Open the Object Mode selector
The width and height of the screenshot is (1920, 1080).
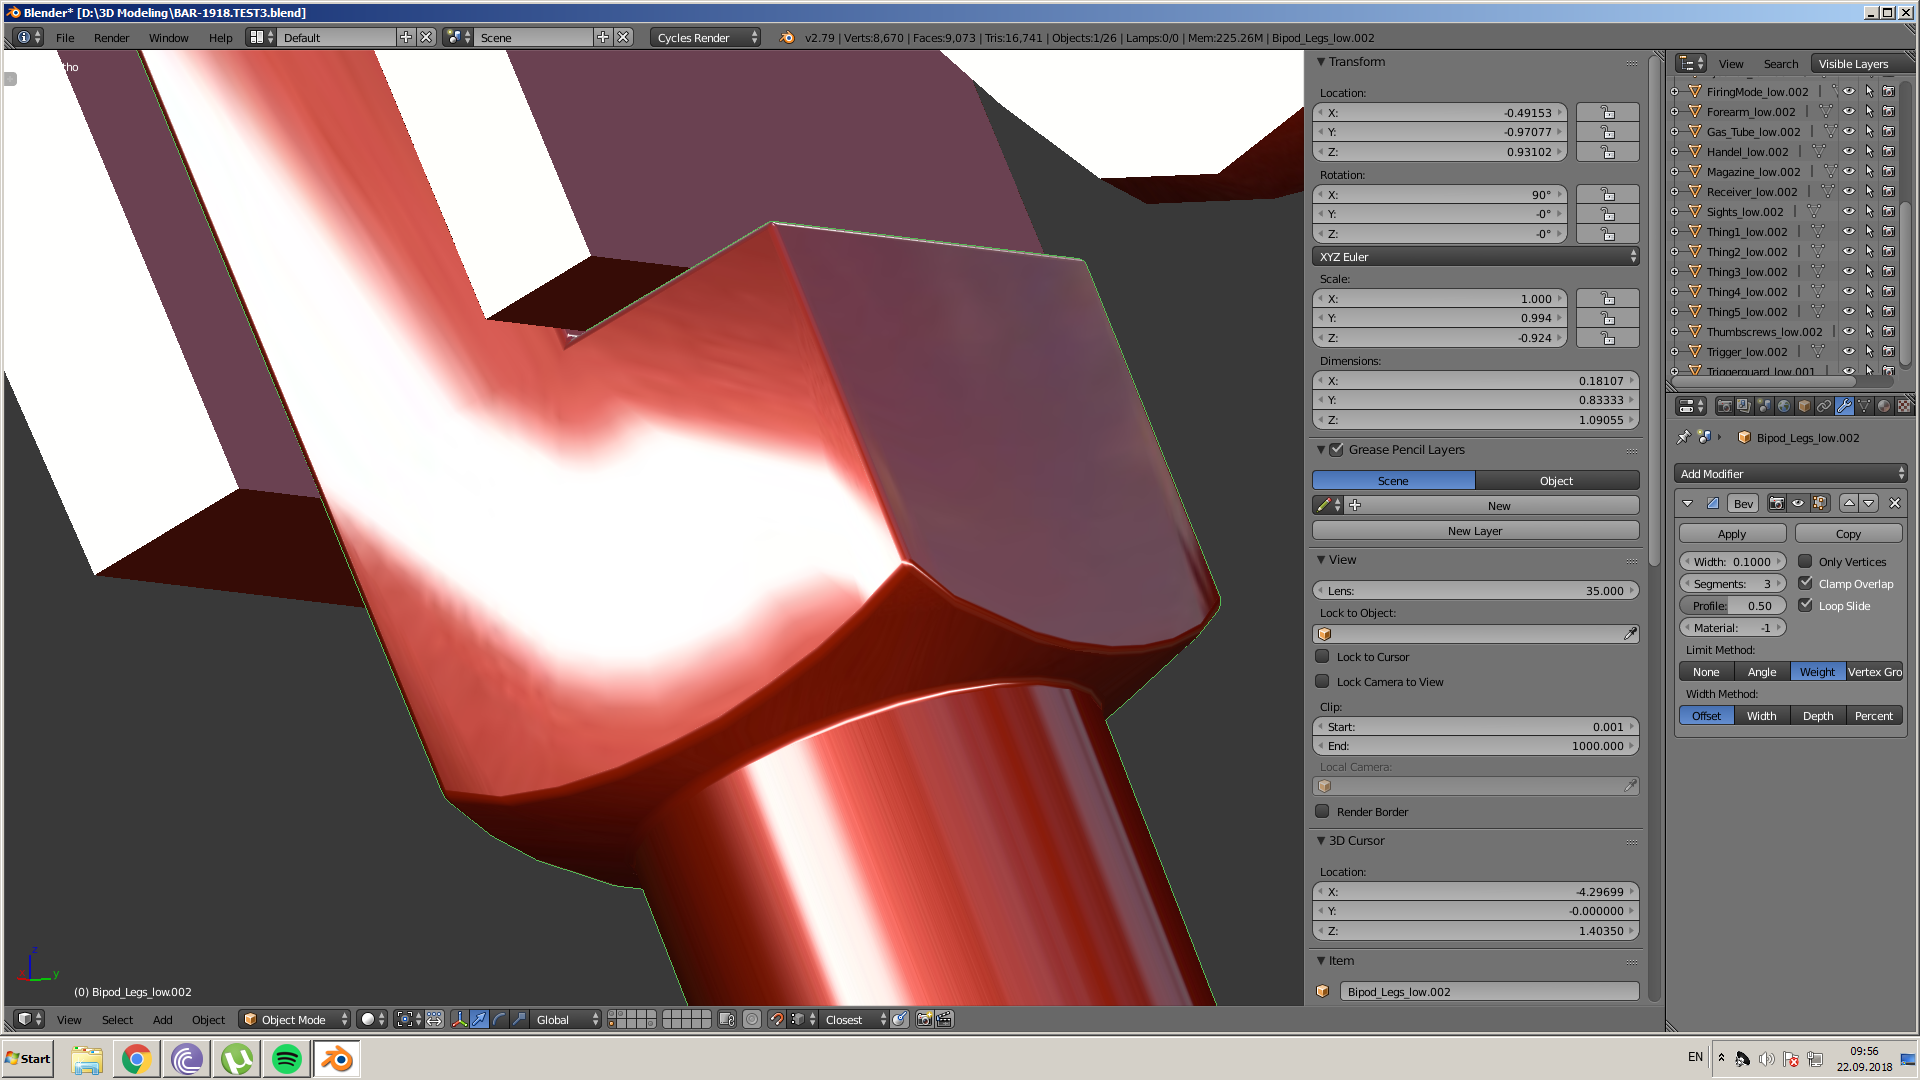pyautogui.click(x=295, y=1019)
